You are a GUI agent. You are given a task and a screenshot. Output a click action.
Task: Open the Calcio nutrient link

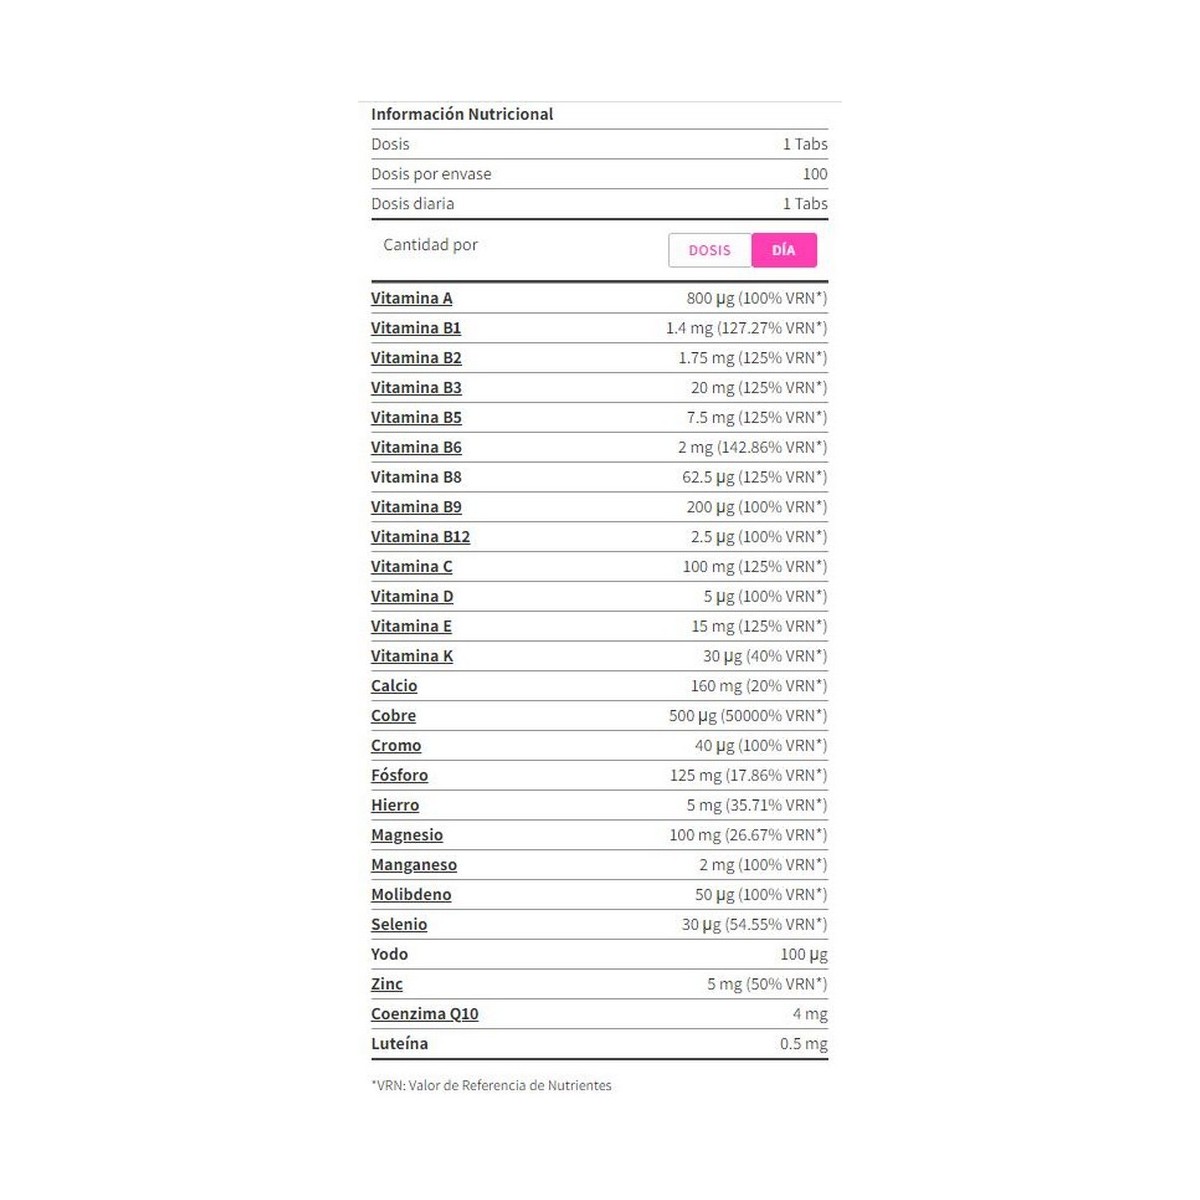[394, 686]
